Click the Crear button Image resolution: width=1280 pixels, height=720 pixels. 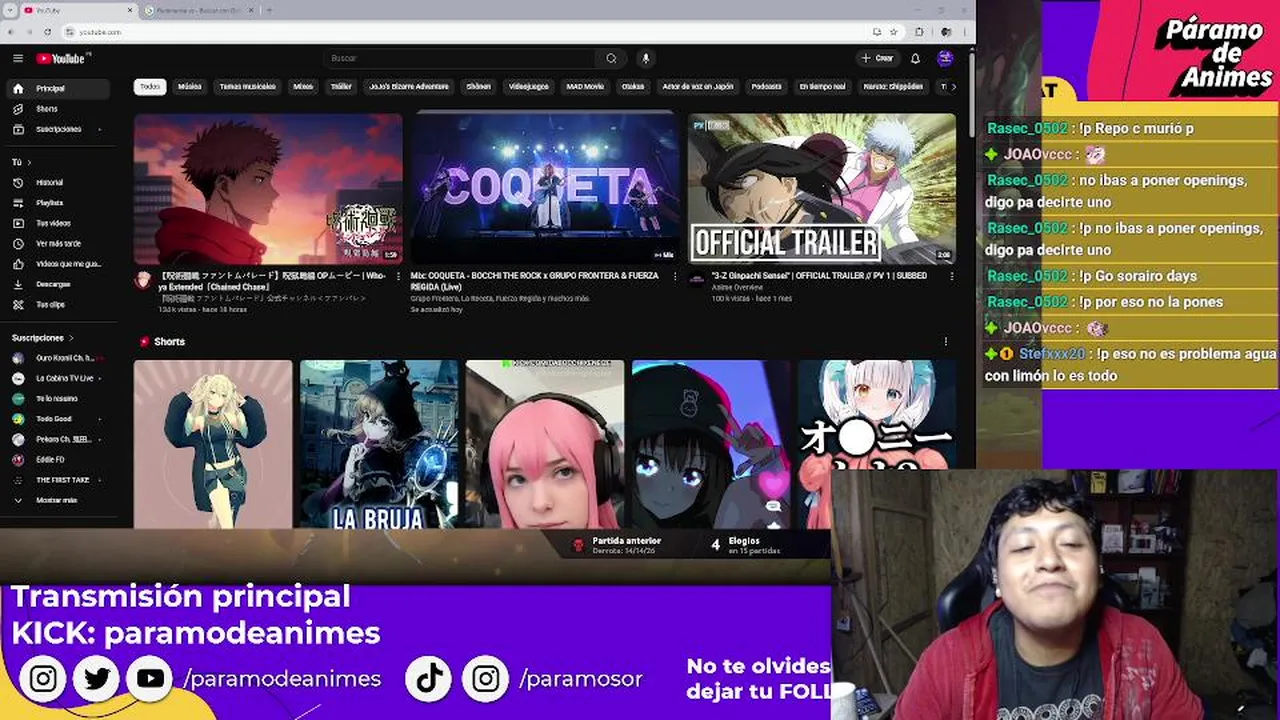877,58
